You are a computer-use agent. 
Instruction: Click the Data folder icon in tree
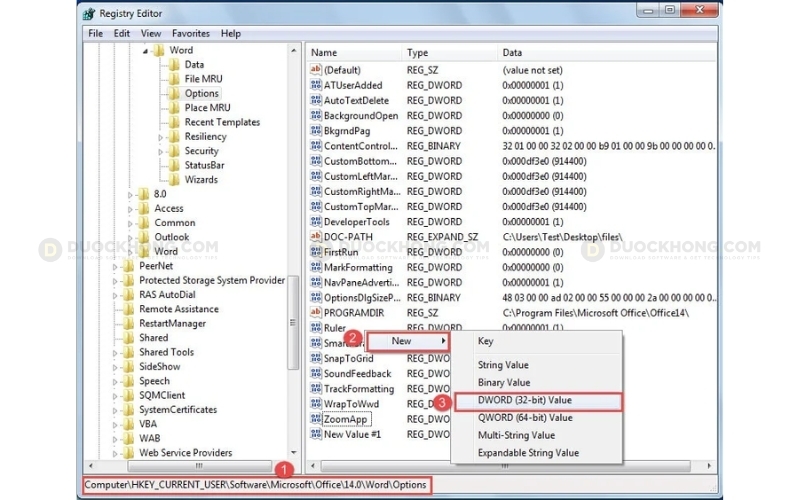point(174,64)
